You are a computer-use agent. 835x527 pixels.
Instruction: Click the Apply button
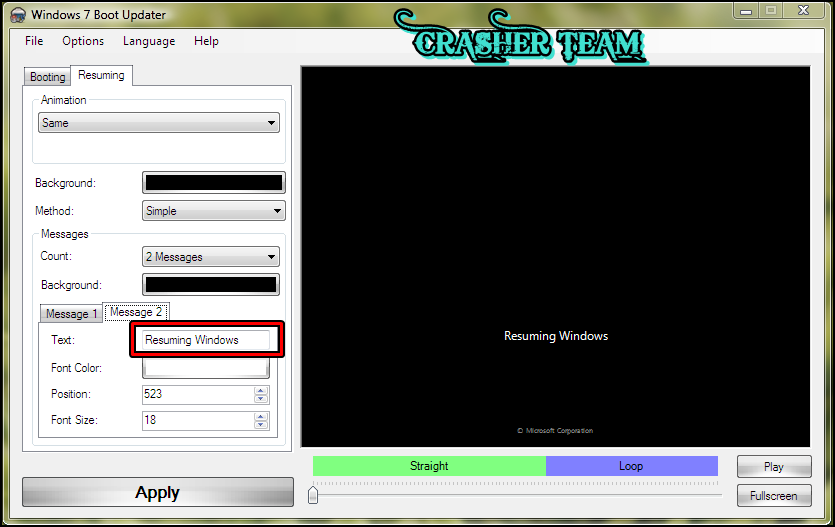158,492
